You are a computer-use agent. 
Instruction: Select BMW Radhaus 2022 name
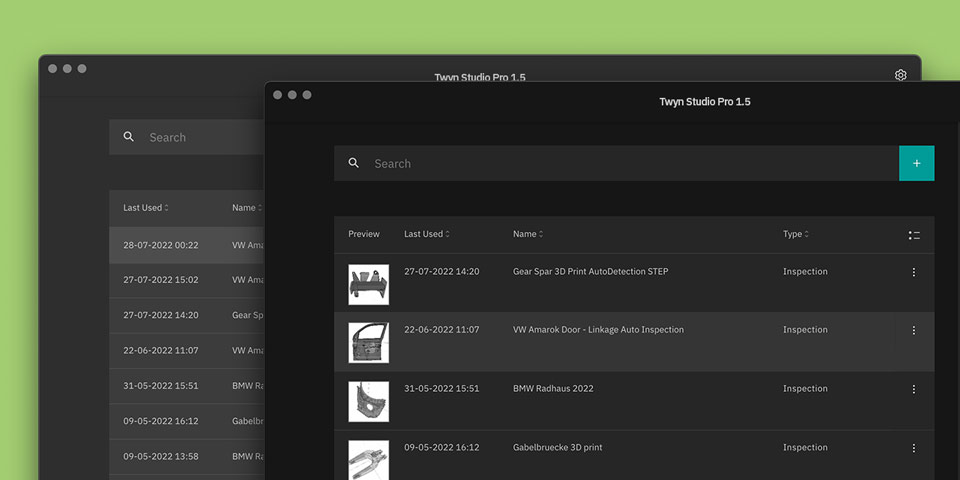pos(553,388)
